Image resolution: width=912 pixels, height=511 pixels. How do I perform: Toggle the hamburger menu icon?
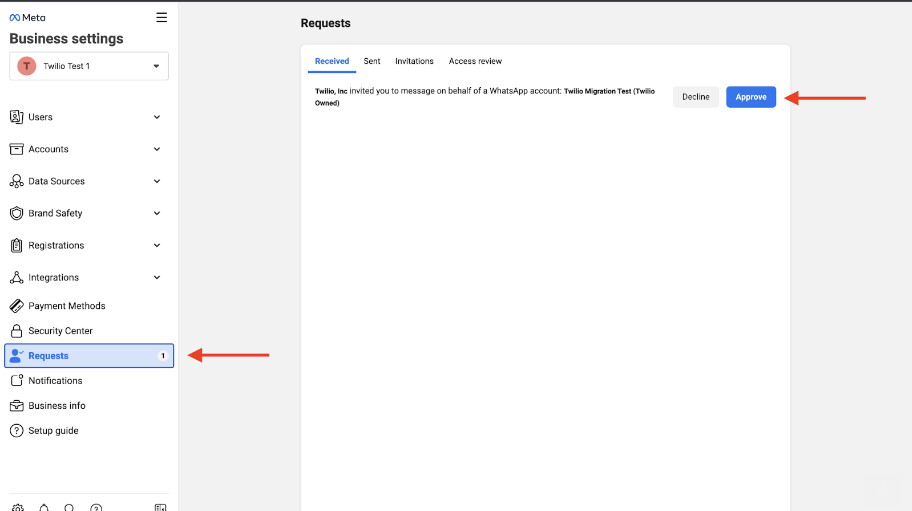point(162,17)
